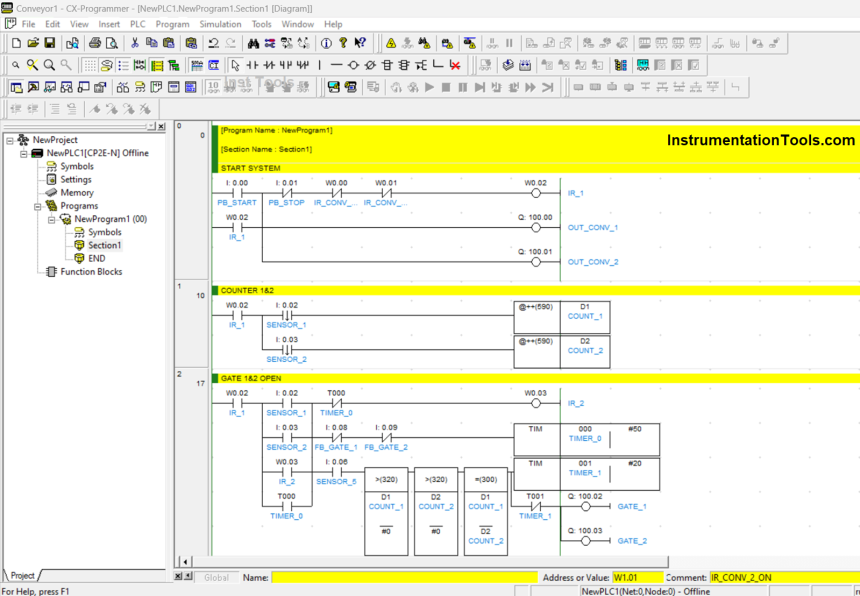This screenshot has width=860, height=596.
Task: Toggle the Watch window button
Action: pyautogui.click(x=50, y=87)
